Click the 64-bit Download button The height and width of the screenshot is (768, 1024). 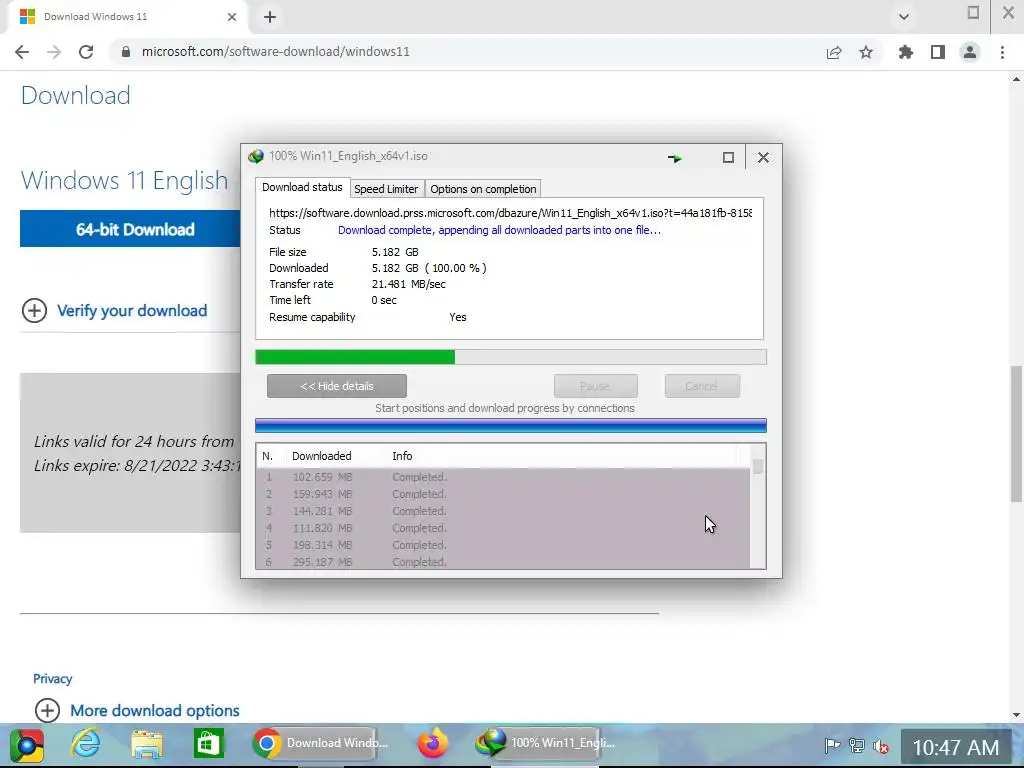pos(131,229)
